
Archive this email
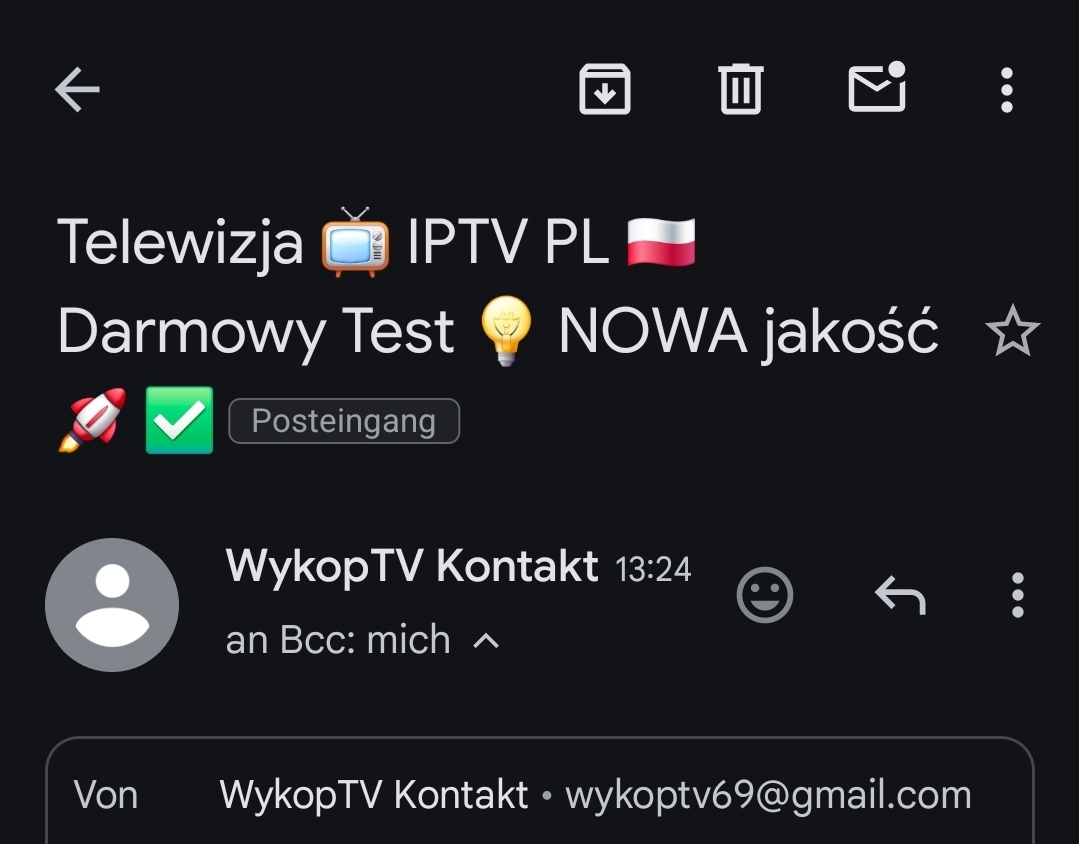(x=604, y=89)
